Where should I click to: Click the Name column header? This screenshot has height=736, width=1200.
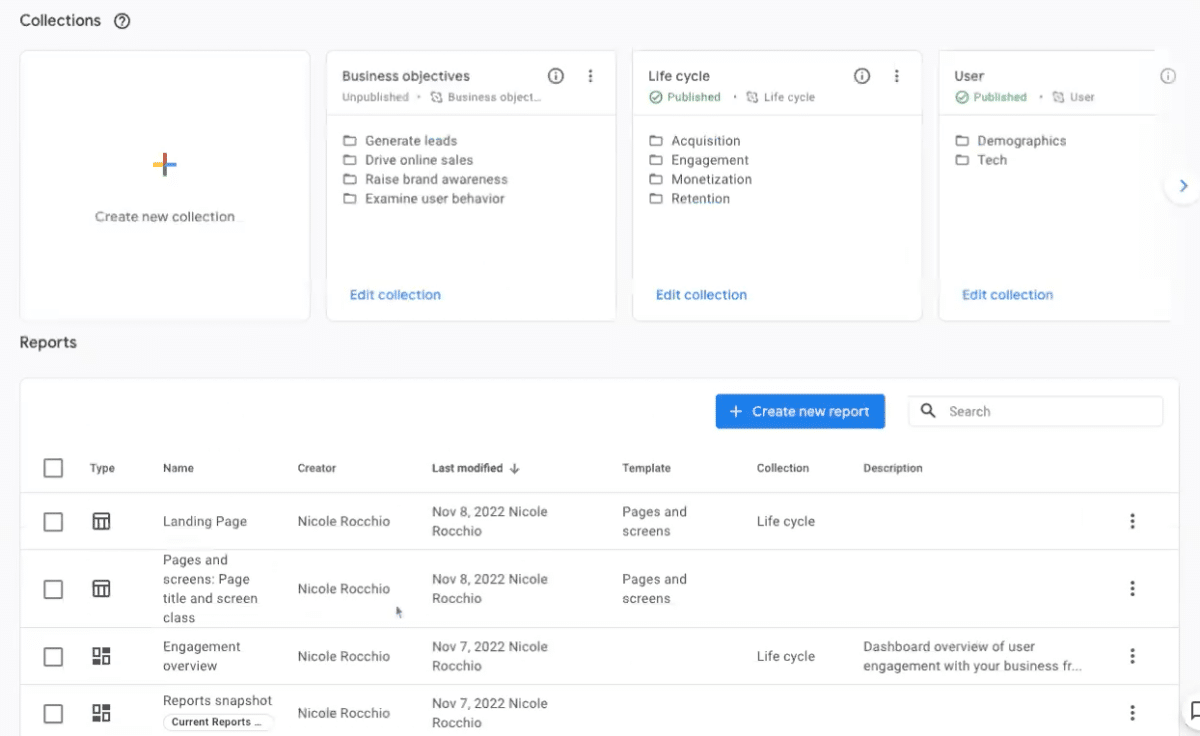point(178,468)
